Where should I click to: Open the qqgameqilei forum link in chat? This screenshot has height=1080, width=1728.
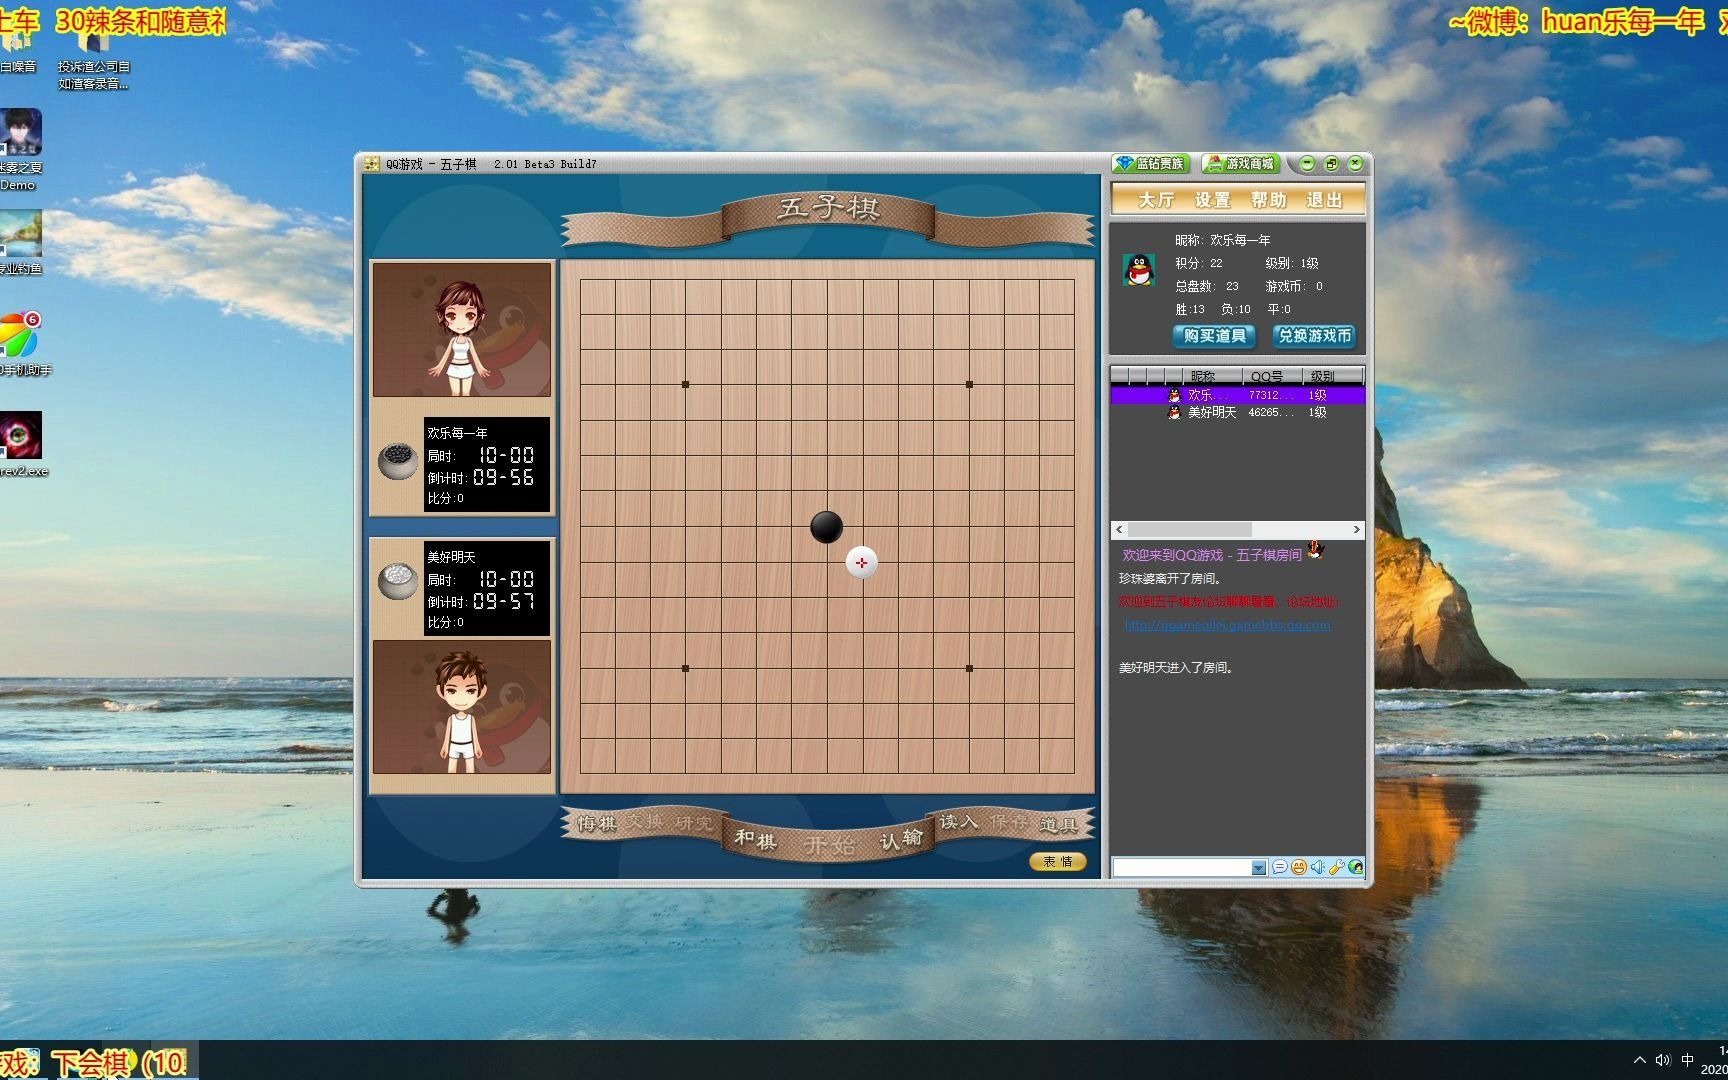[1227, 625]
